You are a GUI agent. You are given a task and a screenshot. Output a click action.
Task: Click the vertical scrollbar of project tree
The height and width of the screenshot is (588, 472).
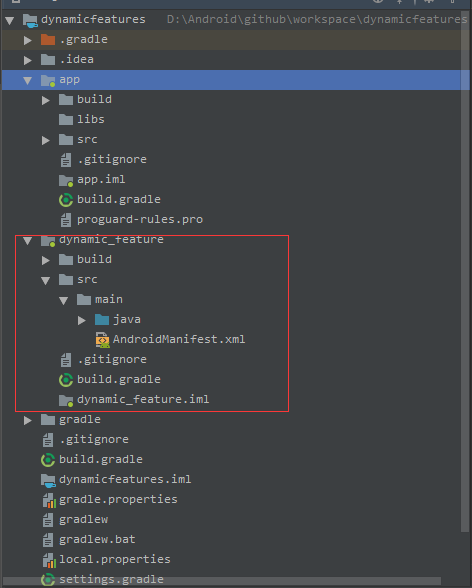pos(465,273)
